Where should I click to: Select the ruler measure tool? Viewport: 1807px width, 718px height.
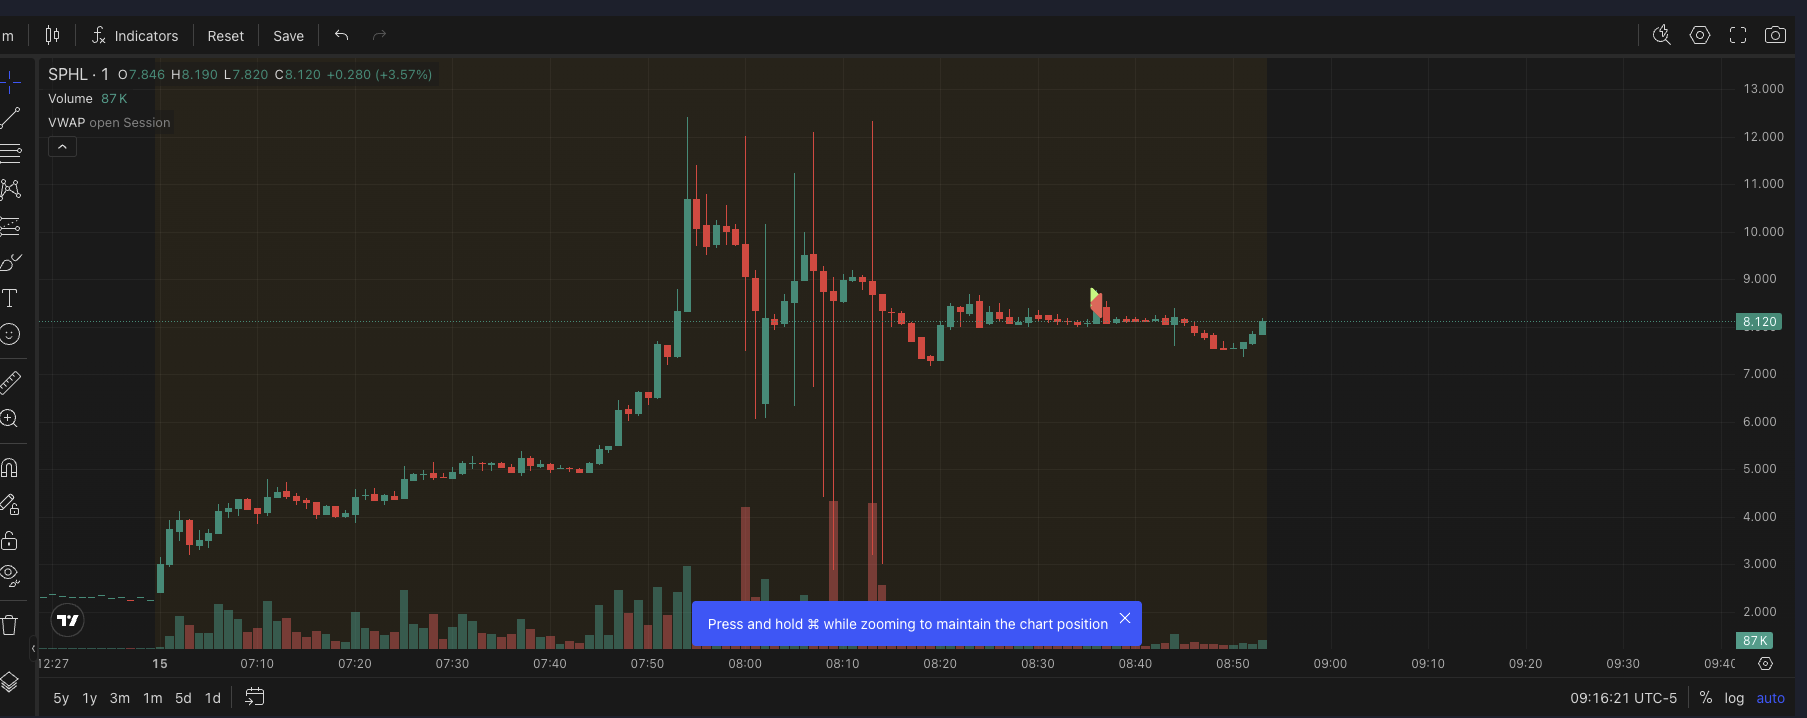pyautogui.click(x=10, y=382)
